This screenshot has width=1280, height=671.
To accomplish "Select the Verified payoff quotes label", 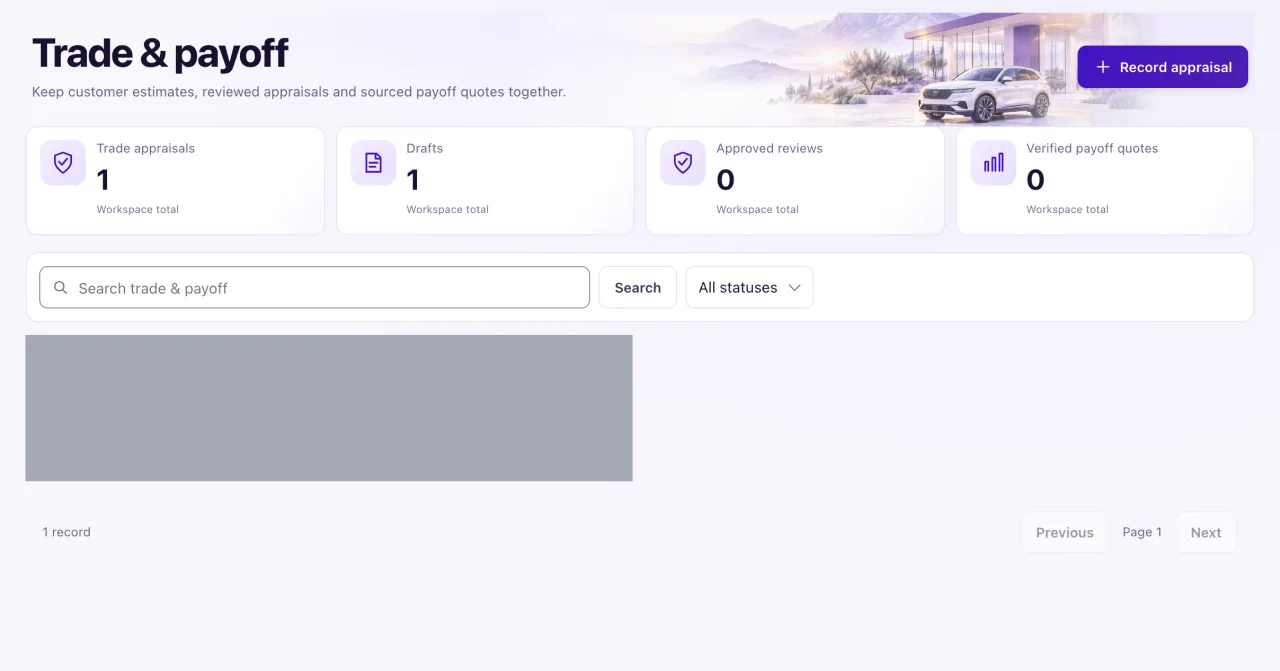I will click(x=1092, y=148).
